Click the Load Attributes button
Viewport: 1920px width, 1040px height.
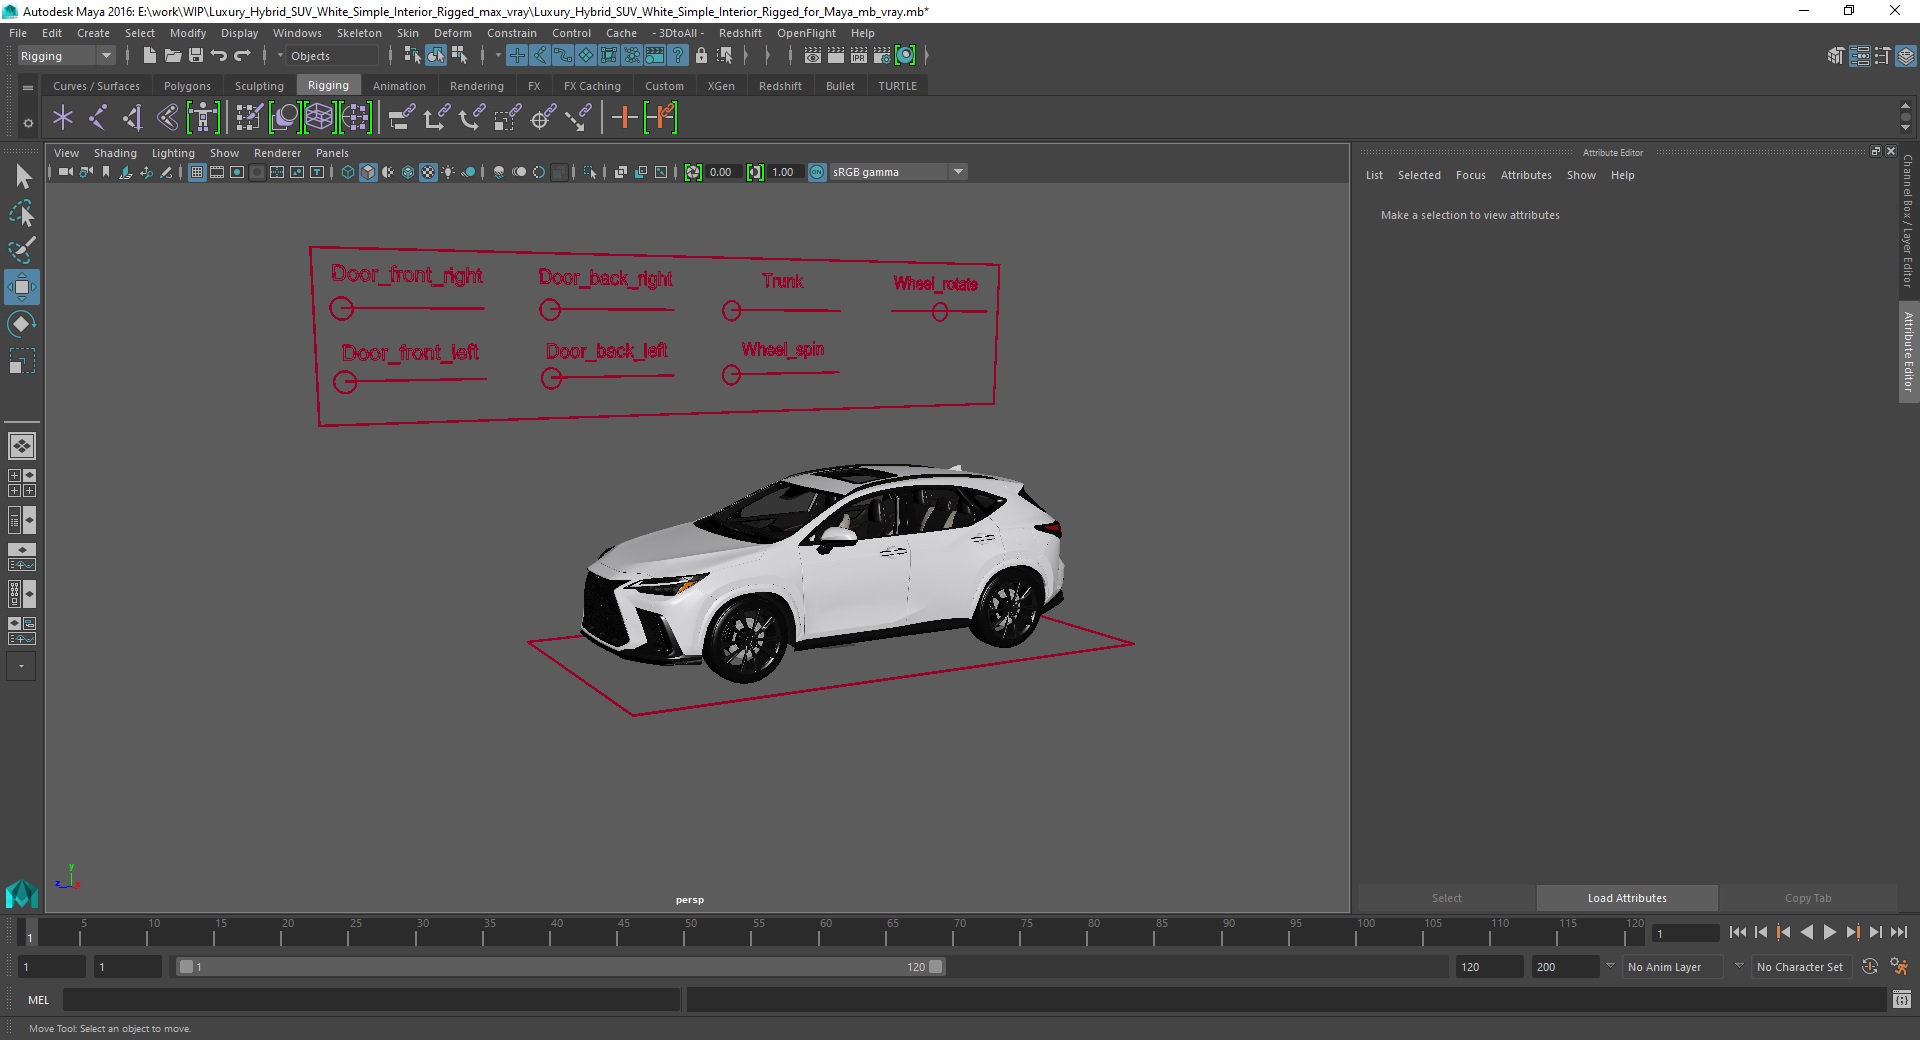pos(1627,898)
